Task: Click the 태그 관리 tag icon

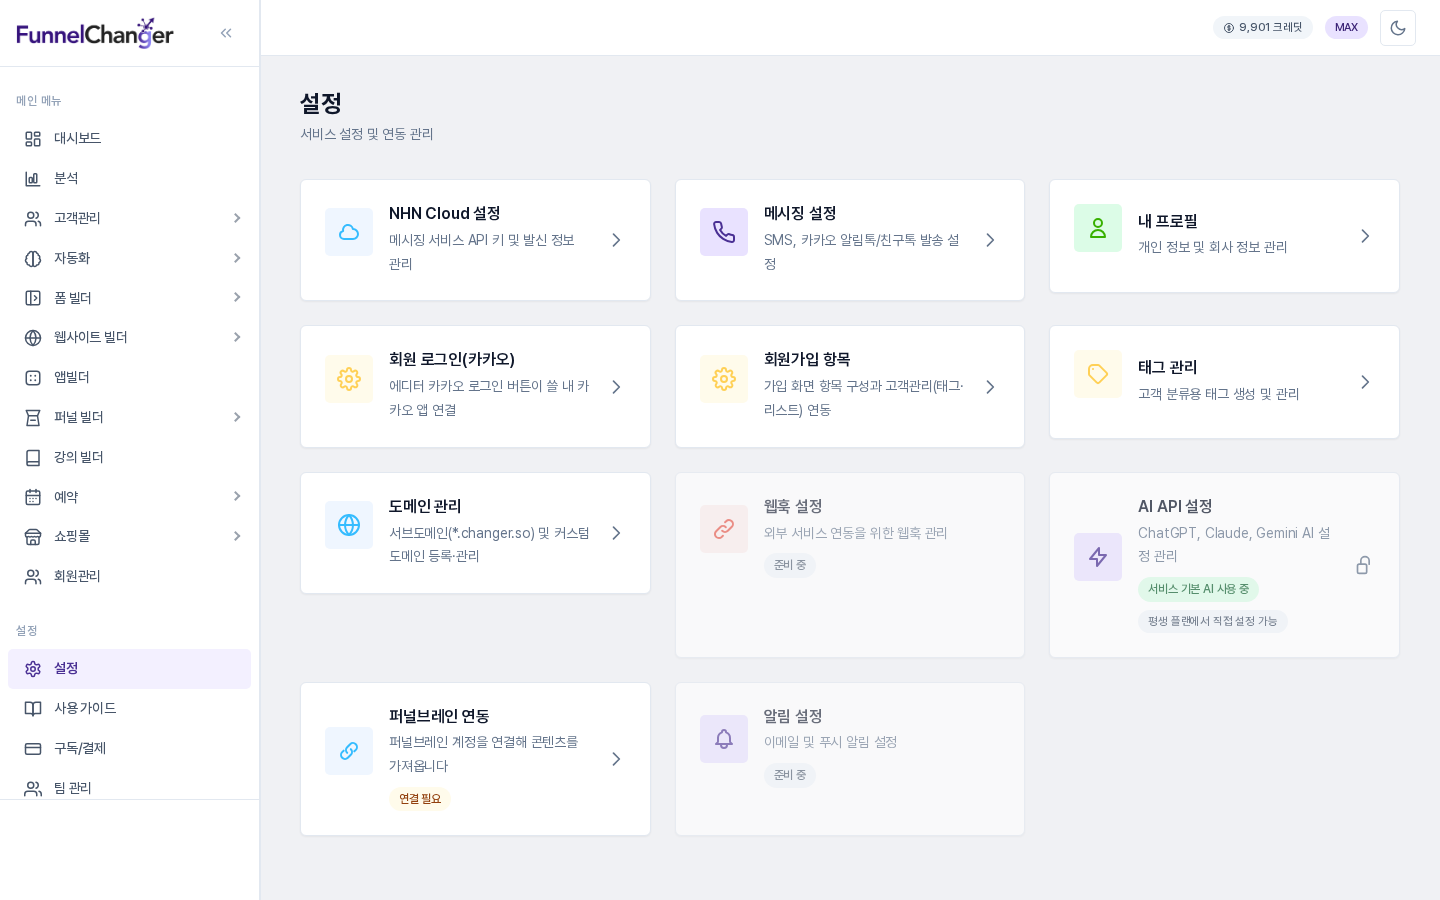Action: pos(1098,374)
